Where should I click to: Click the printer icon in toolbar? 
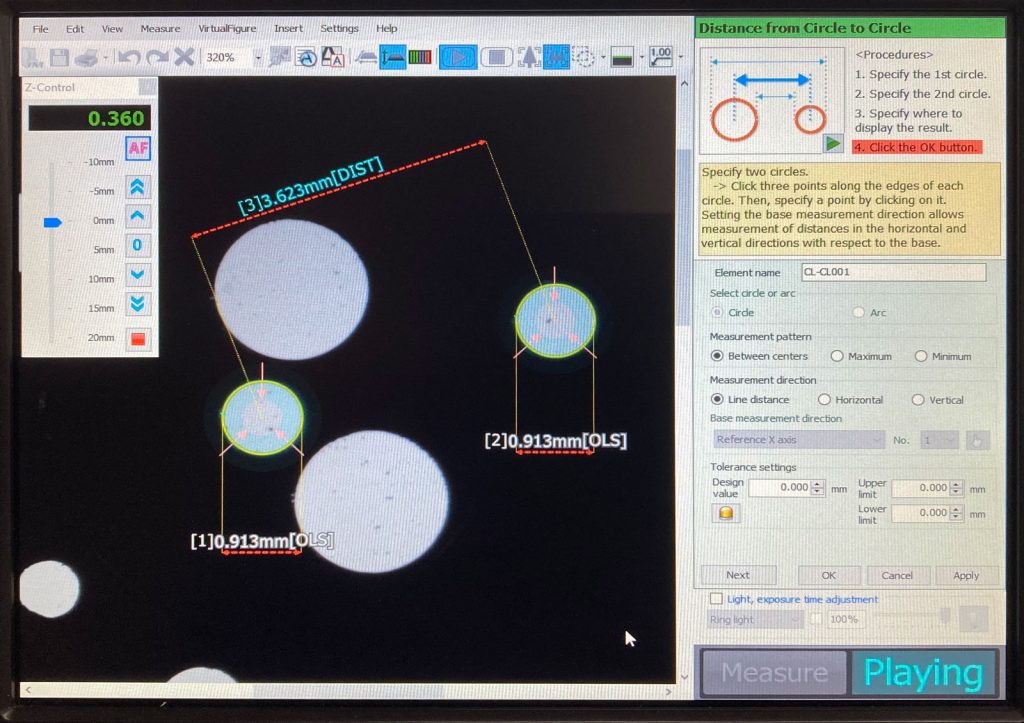coord(87,58)
